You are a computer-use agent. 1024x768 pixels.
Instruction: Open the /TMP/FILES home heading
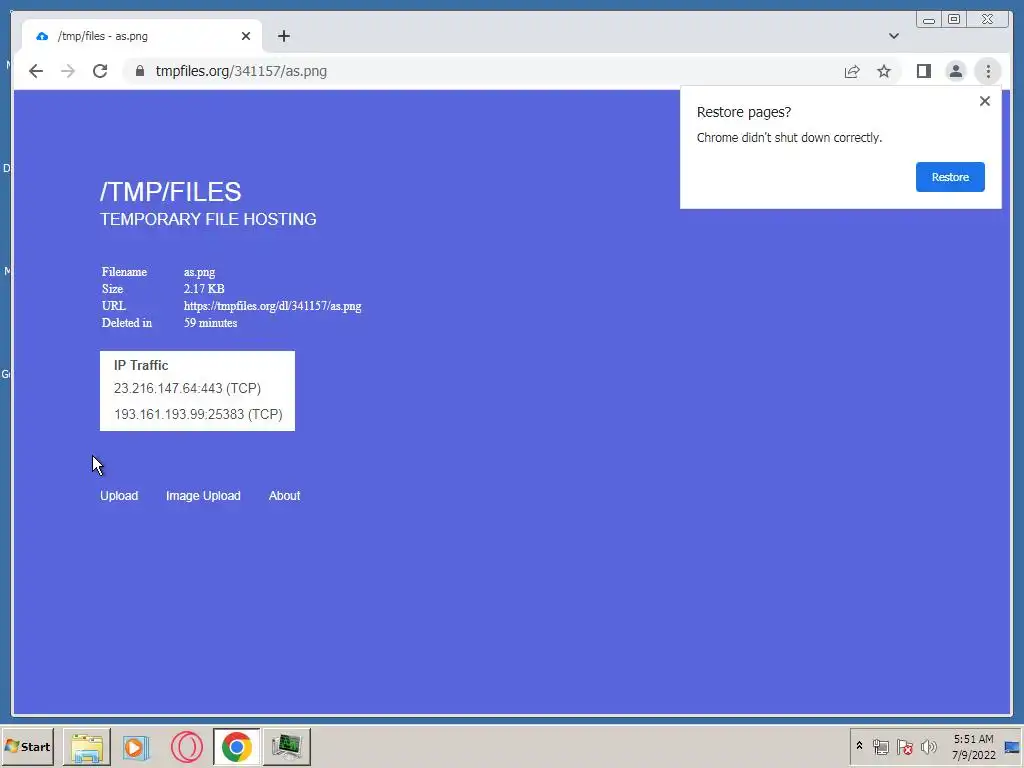click(x=170, y=192)
